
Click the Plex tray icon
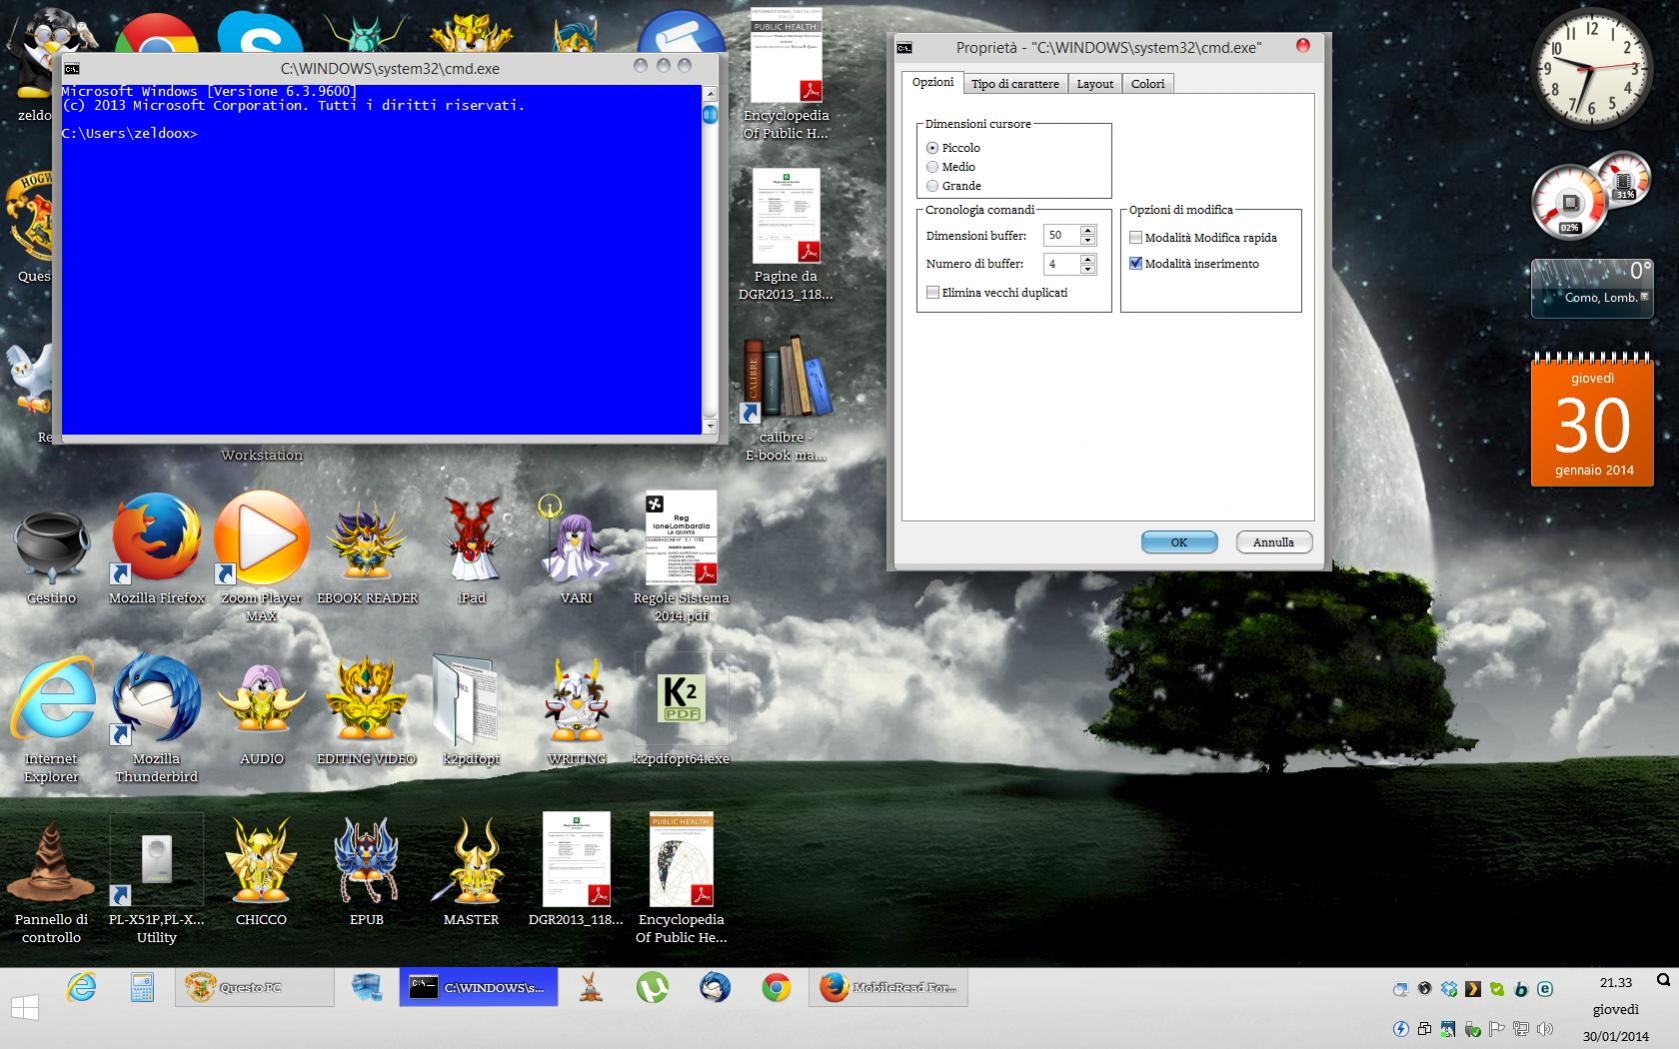click(1473, 989)
